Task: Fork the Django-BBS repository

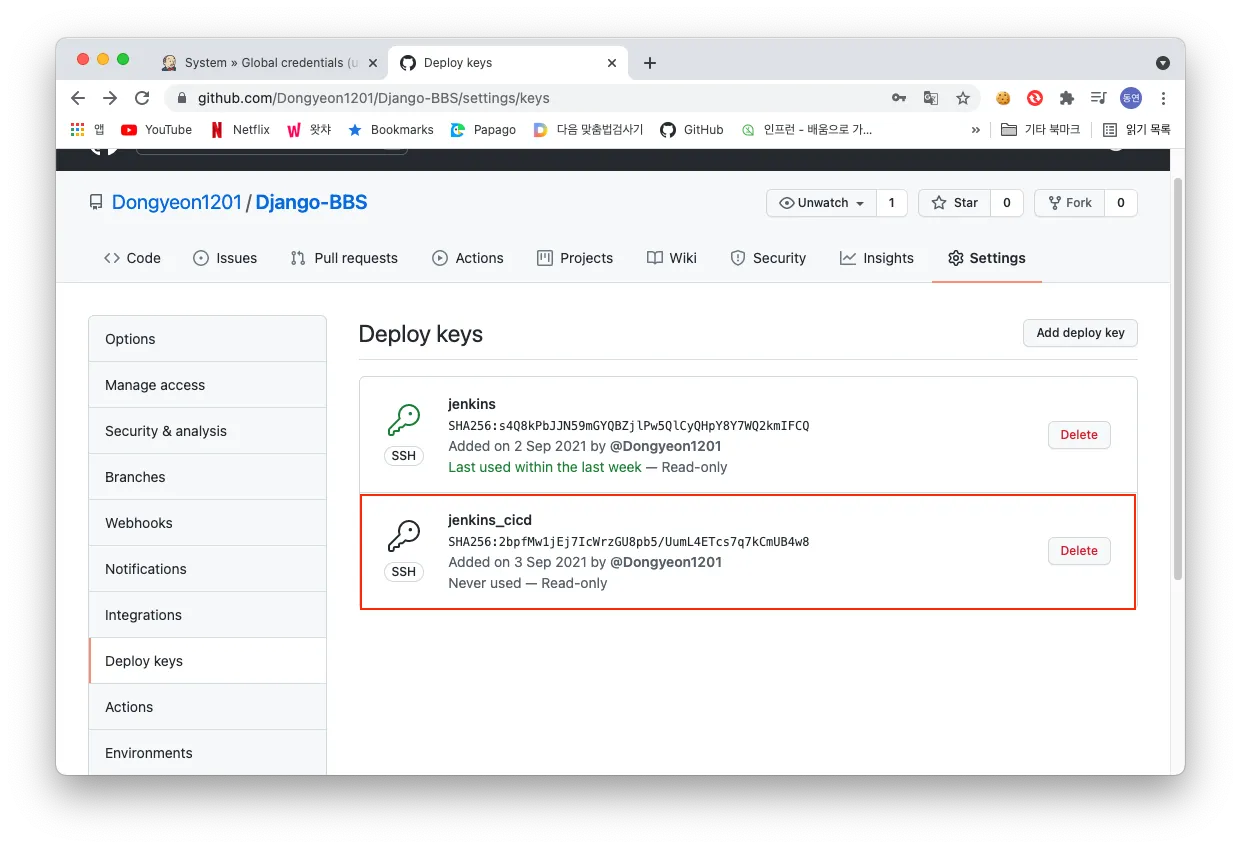Action: point(1070,203)
